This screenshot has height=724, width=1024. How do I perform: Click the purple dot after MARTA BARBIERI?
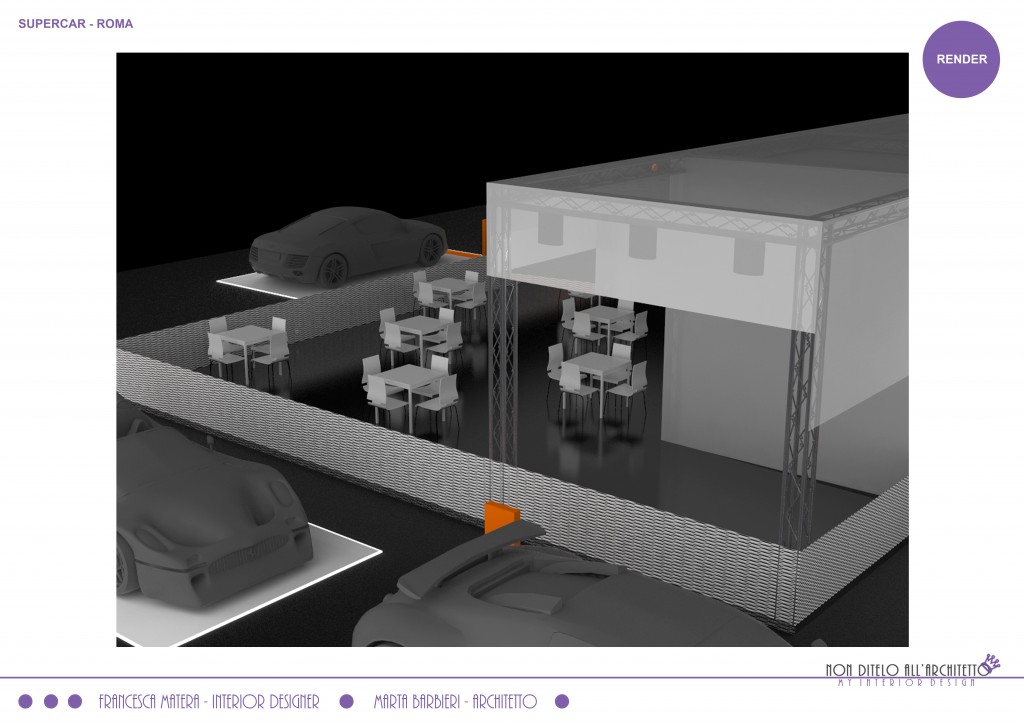coord(564,701)
